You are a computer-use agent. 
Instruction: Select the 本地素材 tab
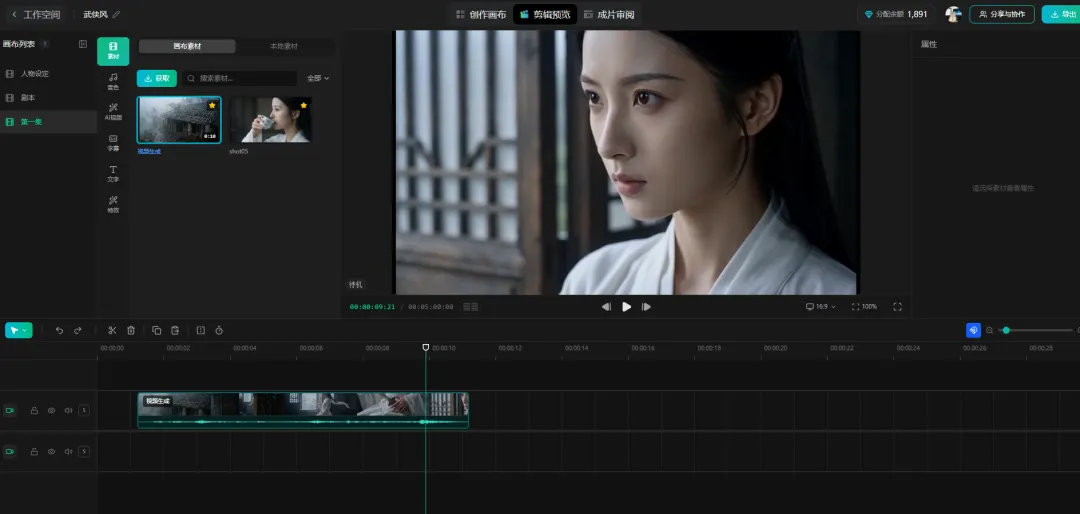click(x=284, y=47)
